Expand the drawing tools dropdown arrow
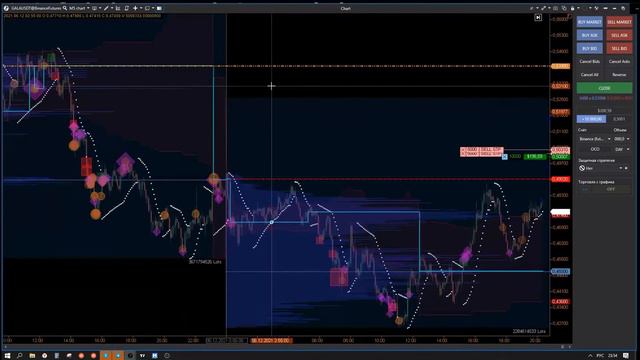Image resolution: width=640 pixels, height=360 pixels. tap(112, 8)
